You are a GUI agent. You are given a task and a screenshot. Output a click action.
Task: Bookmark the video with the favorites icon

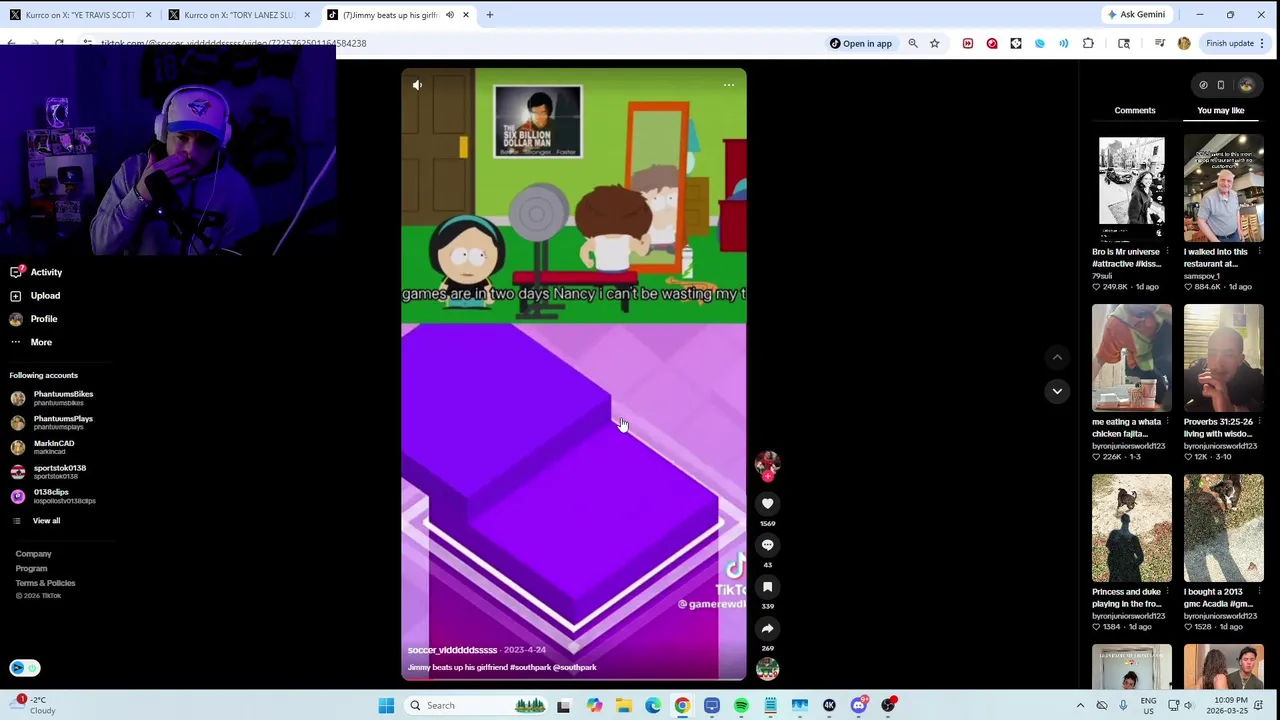pos(767,587)
